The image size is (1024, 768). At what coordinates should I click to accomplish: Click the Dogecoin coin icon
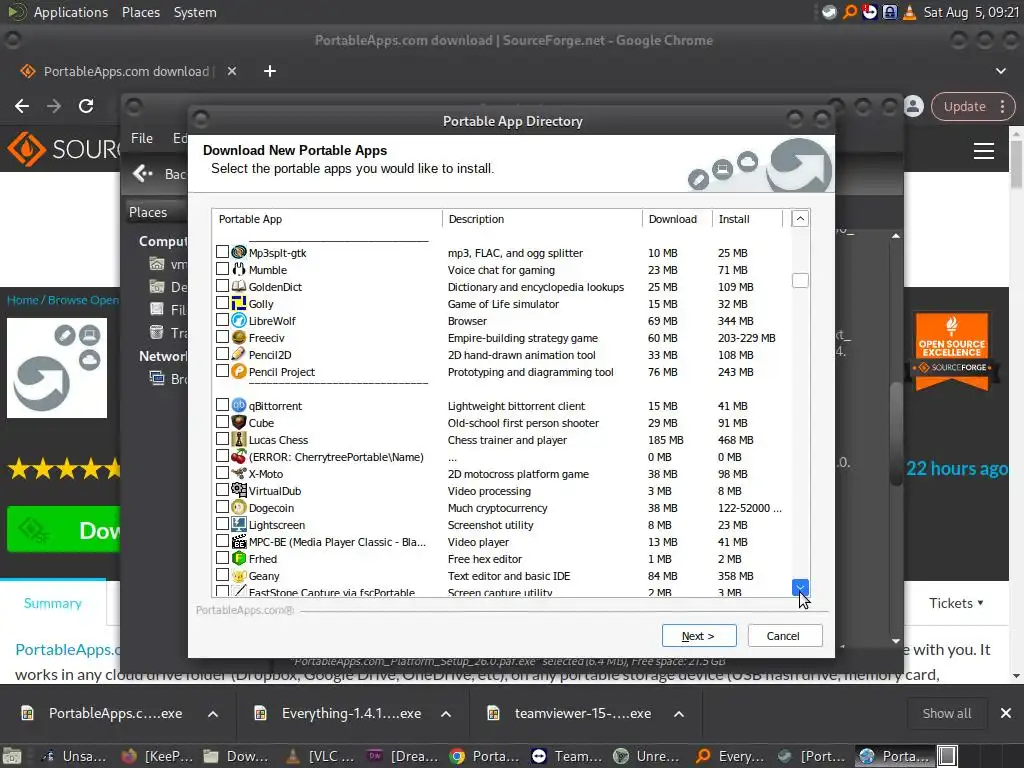click(x=239, y=507)
